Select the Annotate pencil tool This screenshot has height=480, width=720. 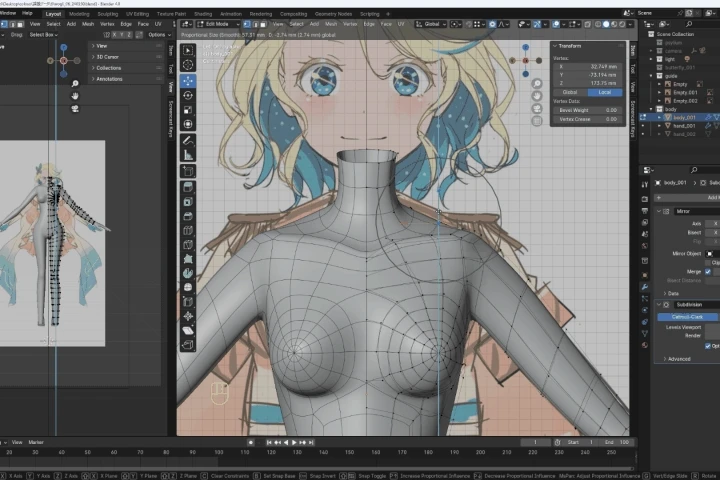[x=188, y=140]
